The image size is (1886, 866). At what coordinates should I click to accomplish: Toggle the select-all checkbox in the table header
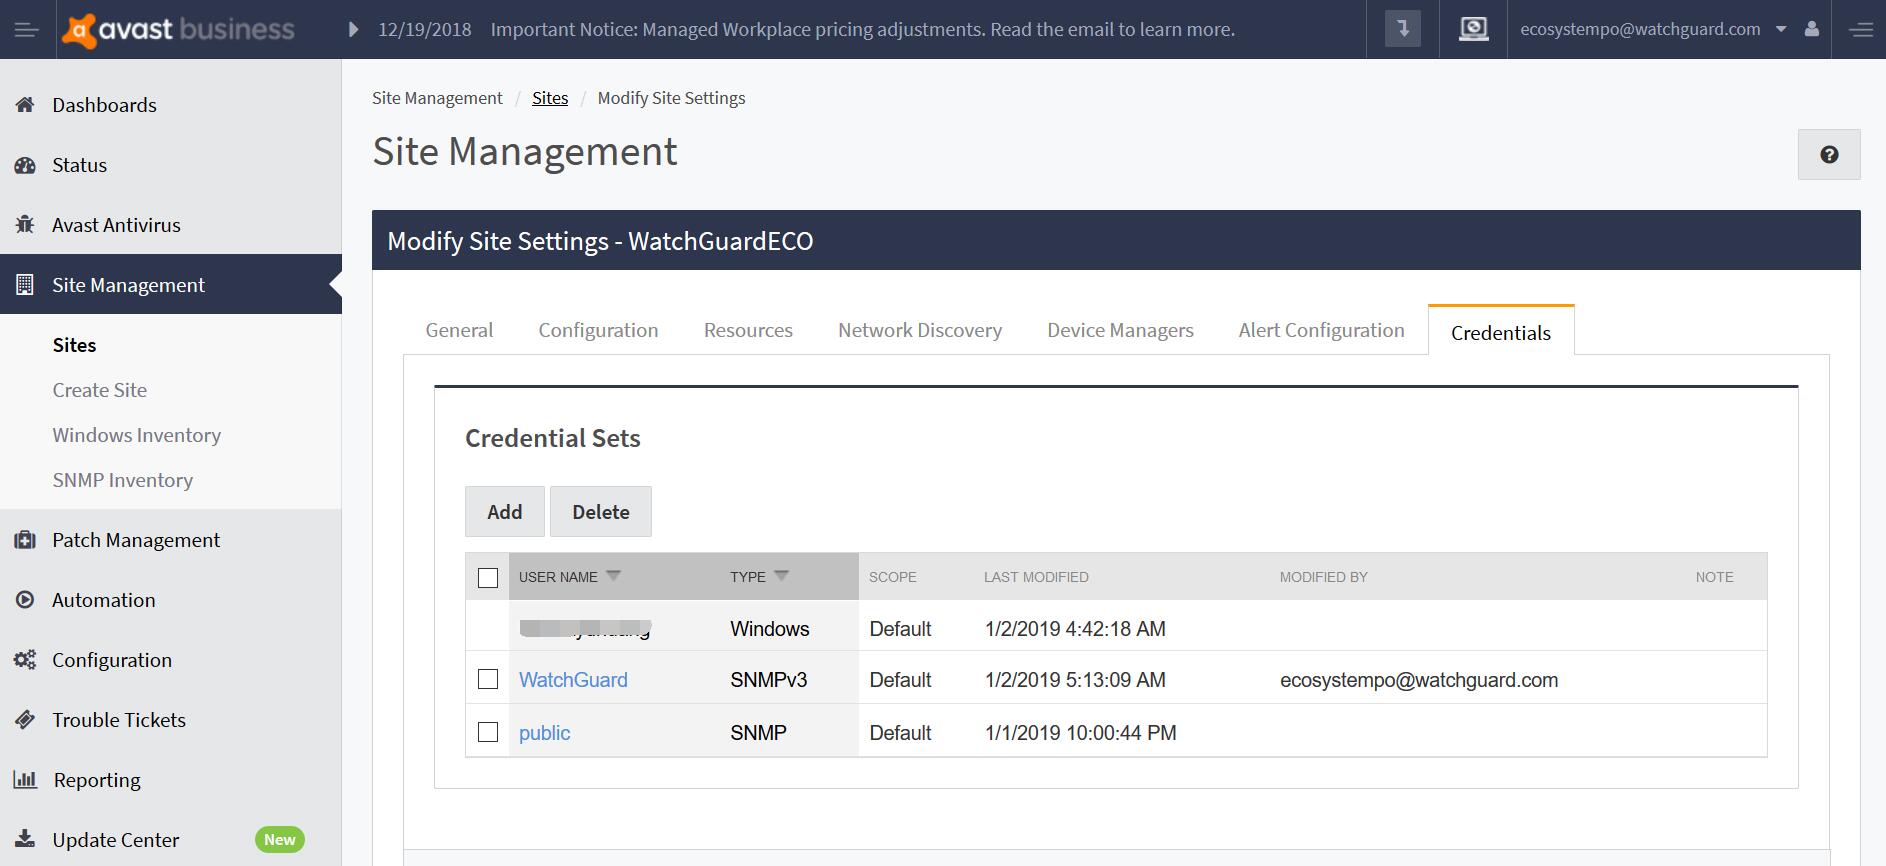click(488, 577)
